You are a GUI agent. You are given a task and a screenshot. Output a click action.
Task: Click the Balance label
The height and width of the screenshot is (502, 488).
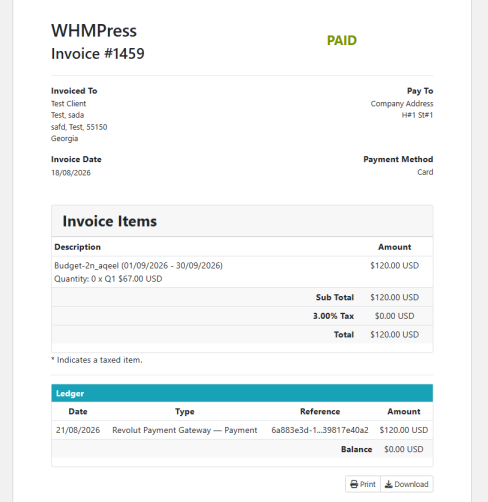tap(356, 449)
